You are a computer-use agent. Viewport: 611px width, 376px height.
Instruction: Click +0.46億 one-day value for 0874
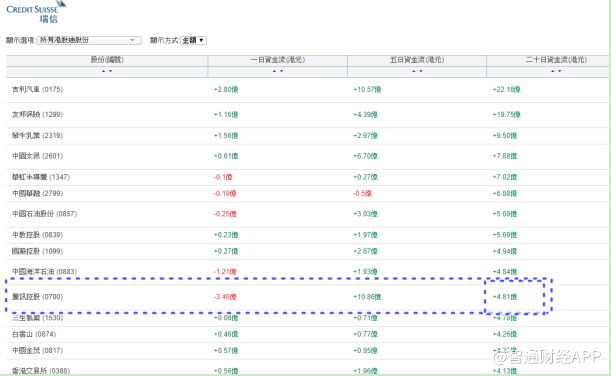coord(226,334)
